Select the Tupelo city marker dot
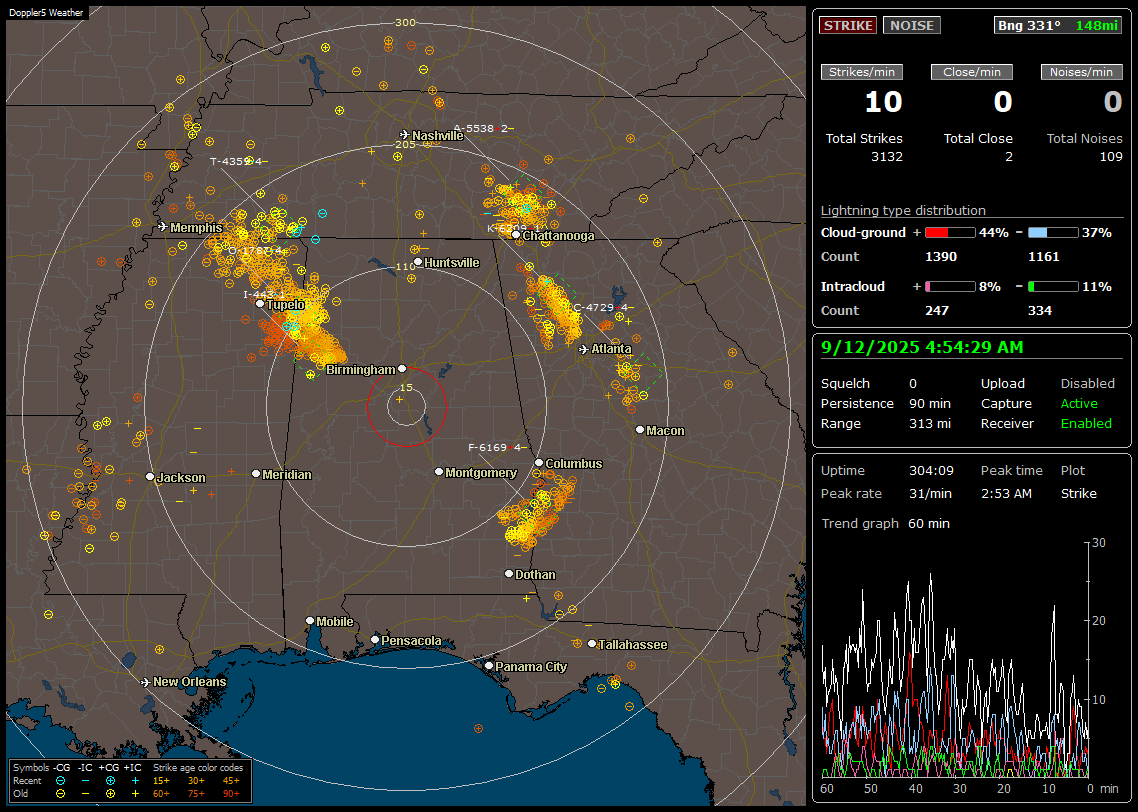 (x=260, y=304)
